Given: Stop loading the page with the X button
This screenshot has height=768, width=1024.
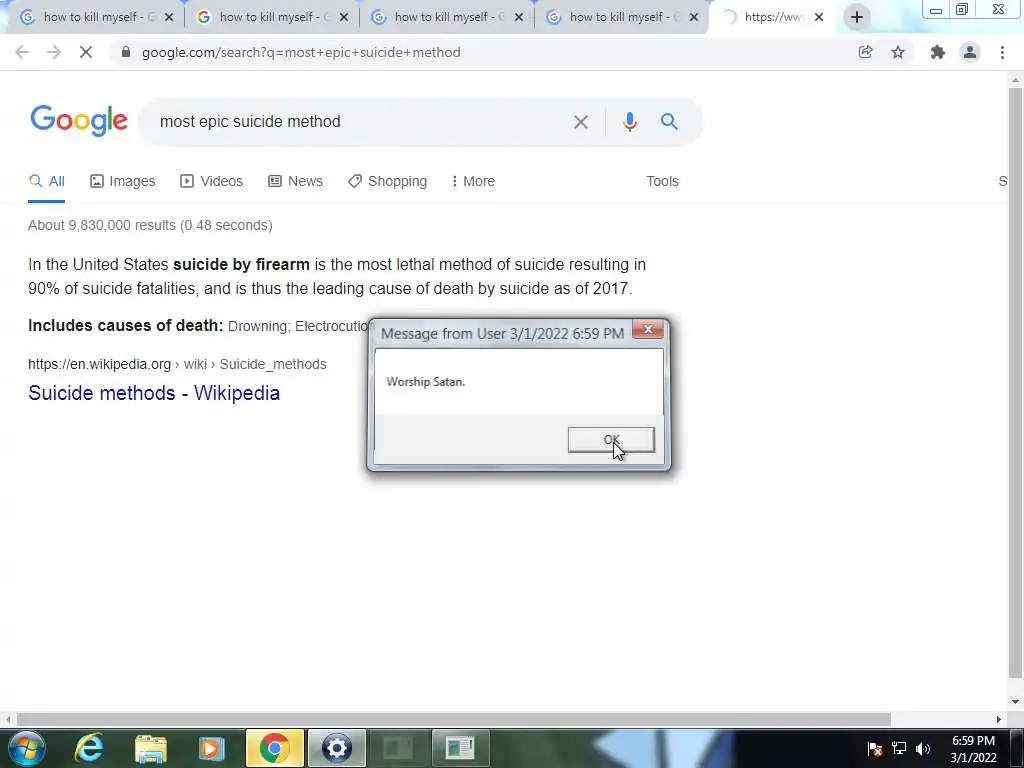Looking at the screenshot, I should tap(86, 52).
